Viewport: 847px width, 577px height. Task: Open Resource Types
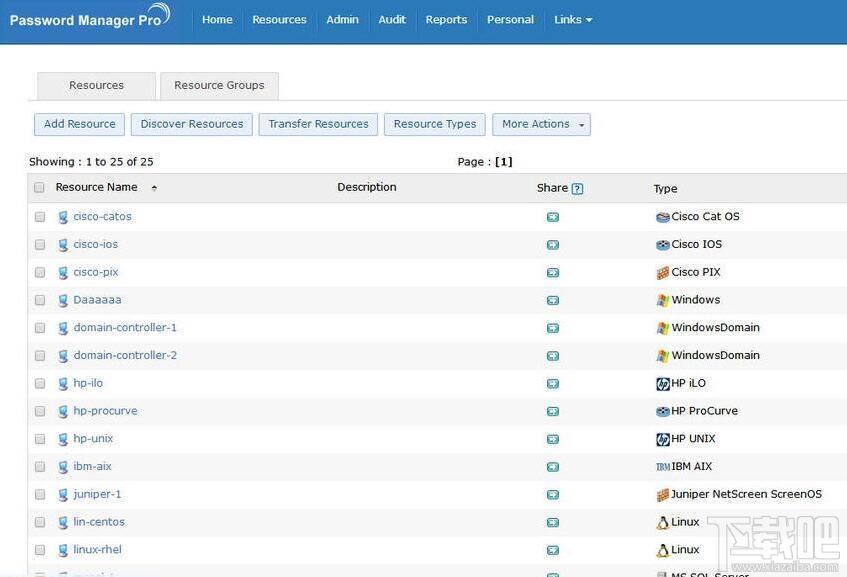[x=435, y=124]
